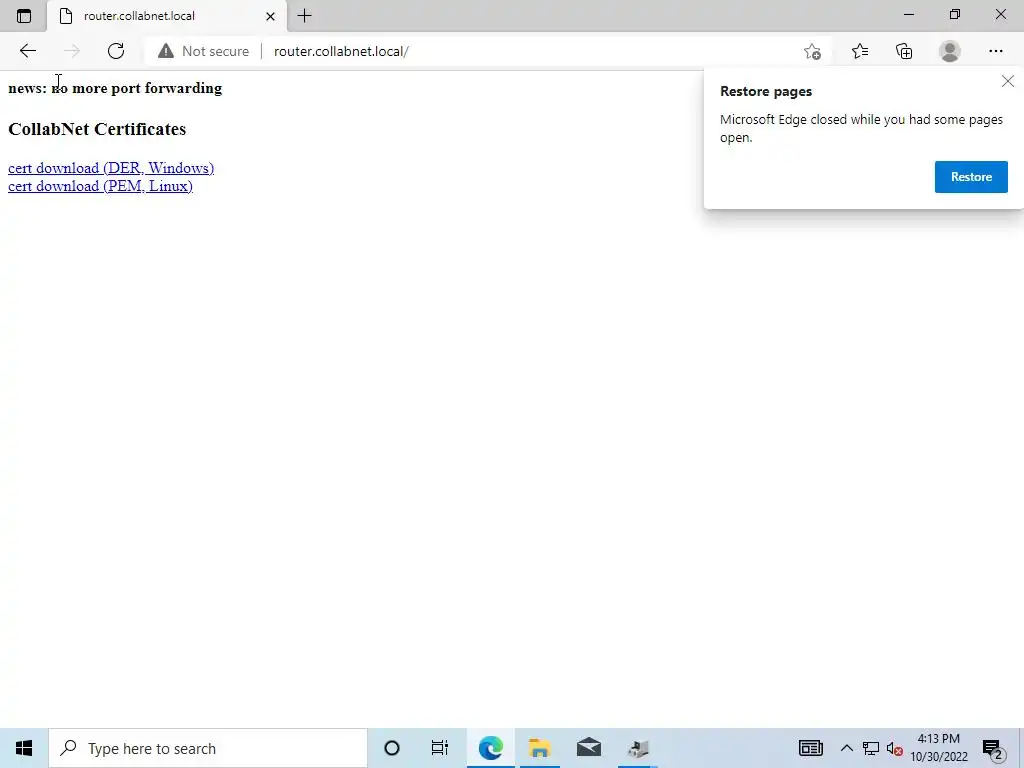Go back to previous page
The width and height of the screenshot is (1024, 768).
click(x=27, y=51)
